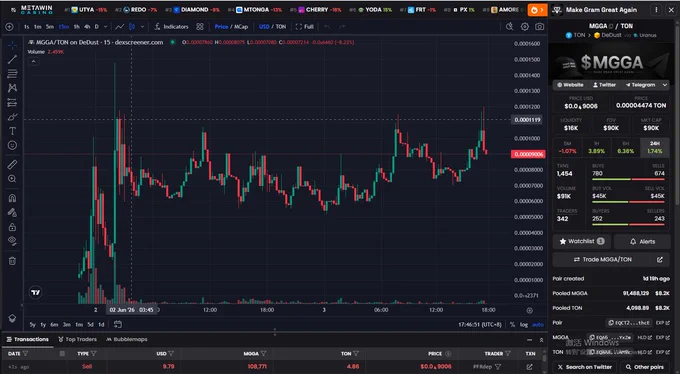Toggle auto scale on price axis
This screenshot has width=680, height=374.
(538, 325)
